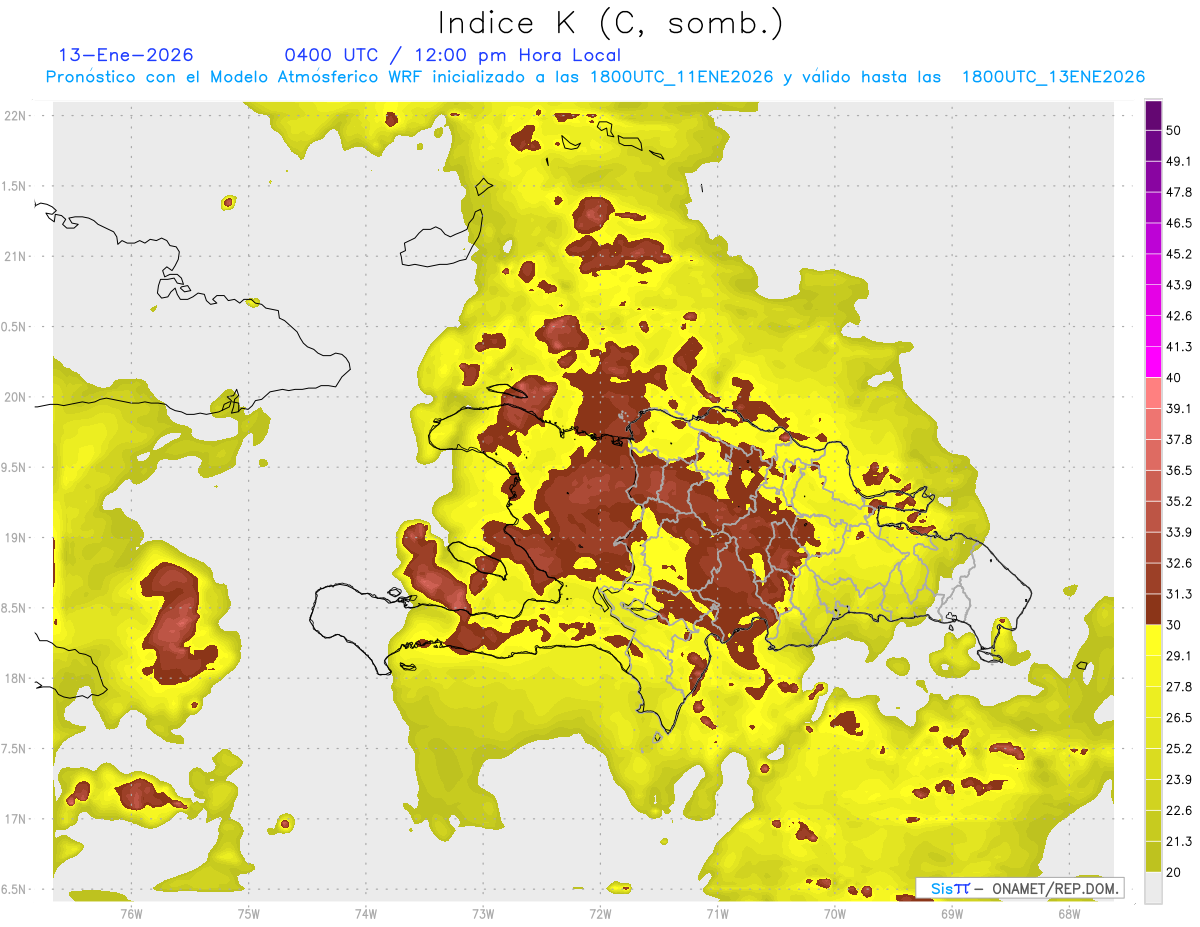Click the latitude label "17N"
Viewport: 1200px width, 927px height.
(16, 819)
